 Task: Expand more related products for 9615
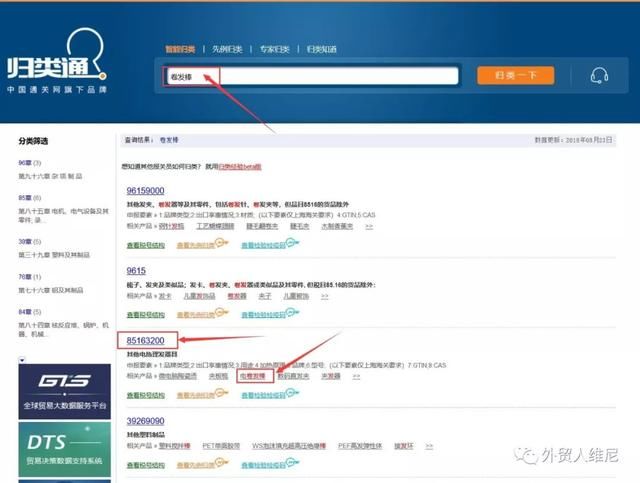point(324,296)
